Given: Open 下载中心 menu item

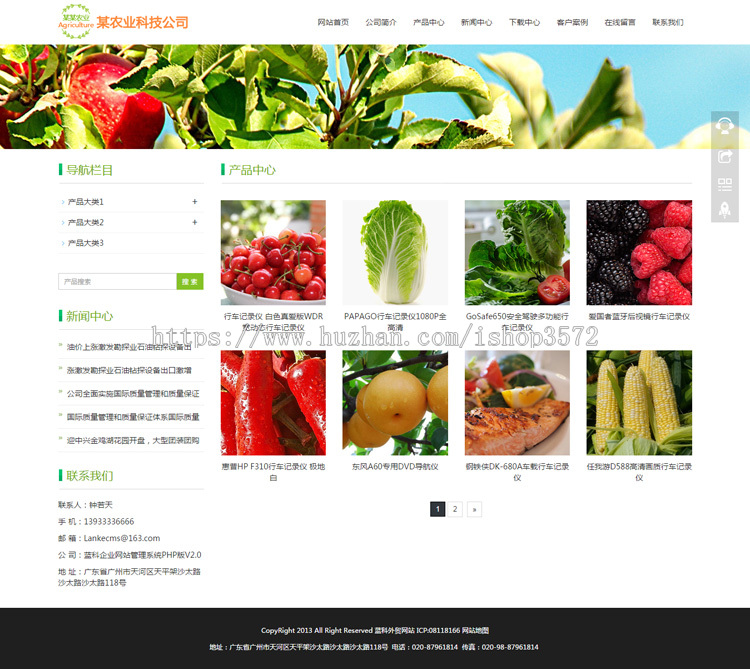Looking at the screenshot, I should point(525,22).
